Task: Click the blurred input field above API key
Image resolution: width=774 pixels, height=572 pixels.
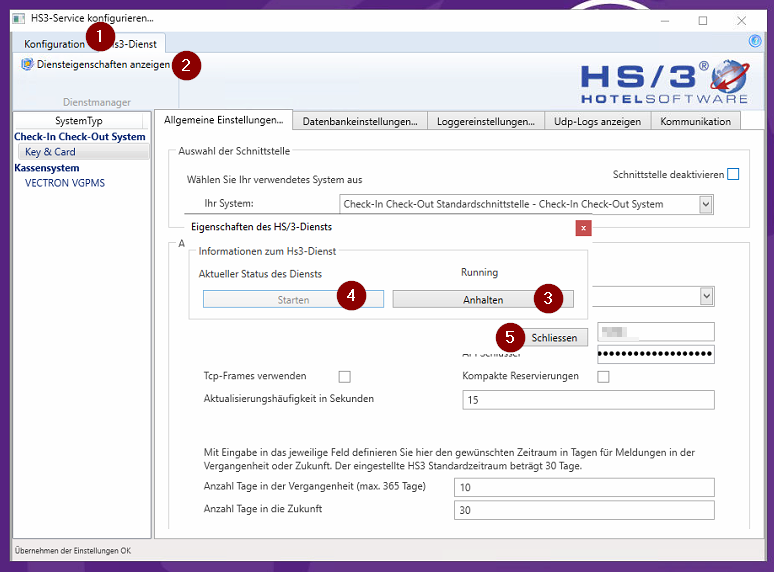Action: 656,332
